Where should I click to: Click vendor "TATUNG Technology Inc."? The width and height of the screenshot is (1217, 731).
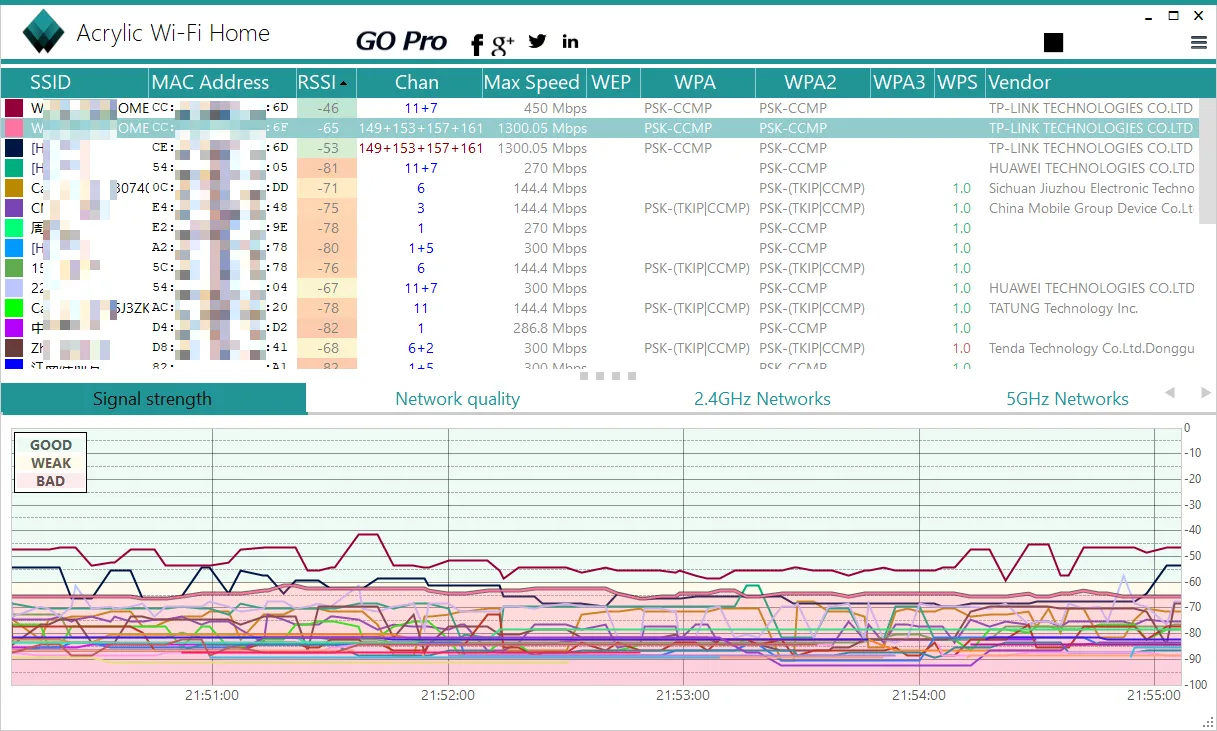(1063, 308)
